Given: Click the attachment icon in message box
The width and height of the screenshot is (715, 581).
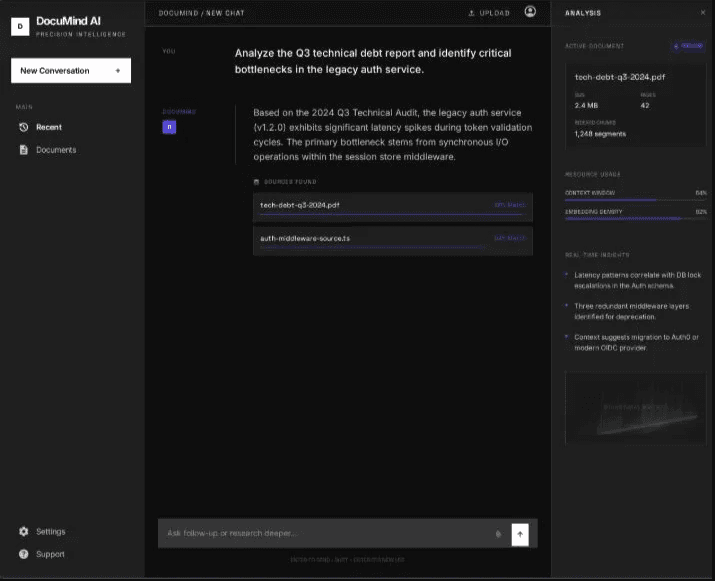Looking at the screenshot, I should 498,534.
